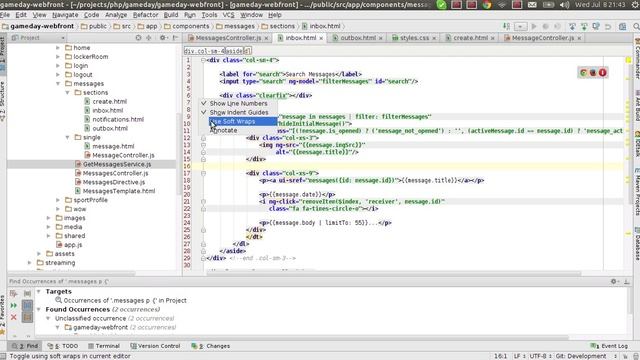Click the red Close X in Find panel
This screenshot has width=640, height=360.
coord(13,317)
